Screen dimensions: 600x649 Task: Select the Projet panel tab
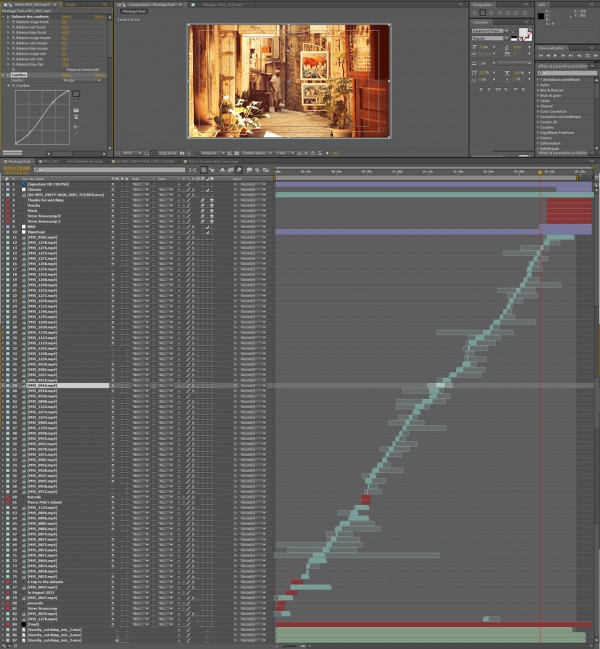click(71, 5)
